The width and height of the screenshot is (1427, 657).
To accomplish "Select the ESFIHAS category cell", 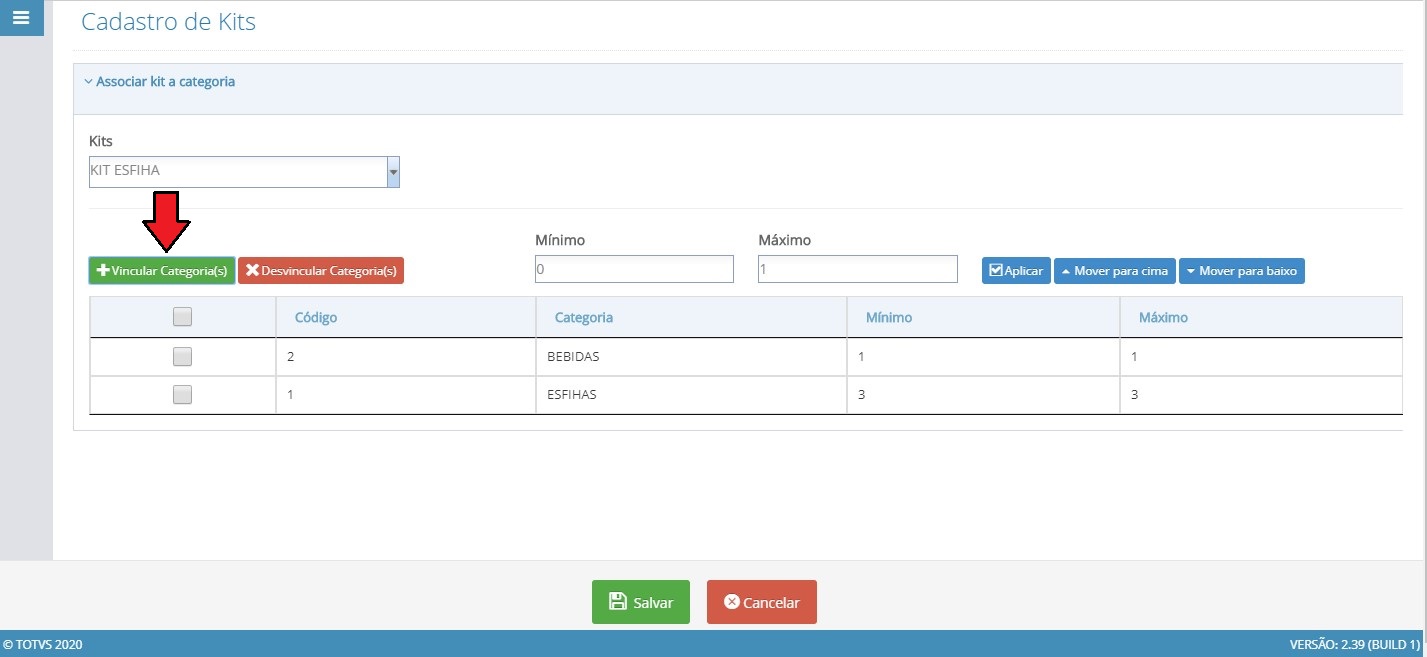I will pos(690,394).
